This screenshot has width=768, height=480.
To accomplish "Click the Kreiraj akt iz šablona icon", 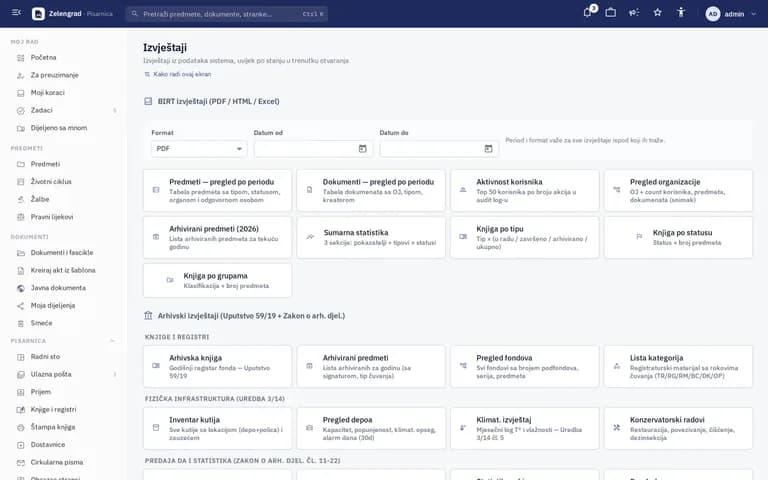I will click(21, 270).
